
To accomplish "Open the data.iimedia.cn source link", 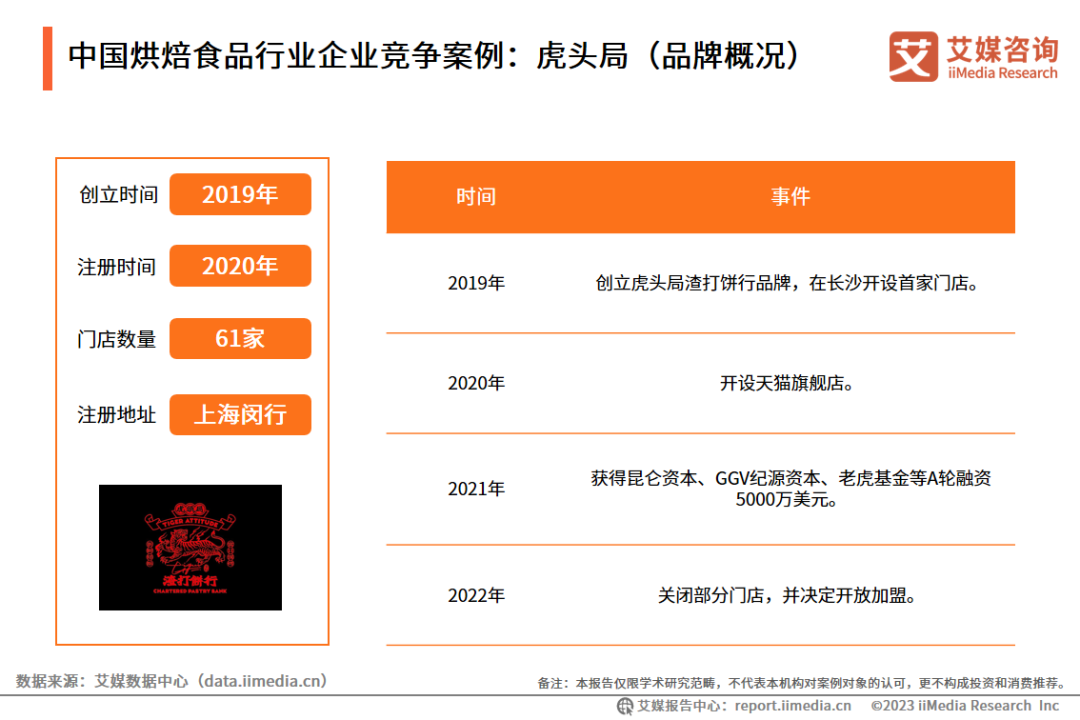I will click(x=263, y=681).
